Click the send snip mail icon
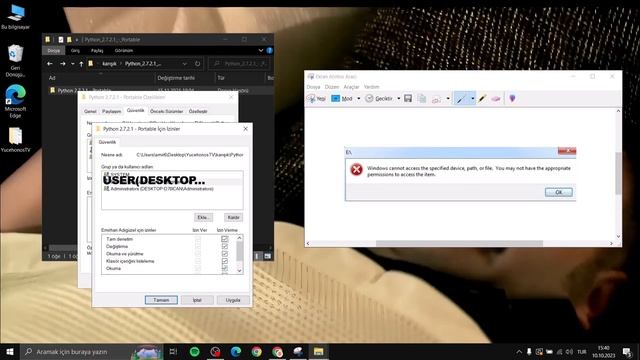640x360 pixels. [437, 98]
